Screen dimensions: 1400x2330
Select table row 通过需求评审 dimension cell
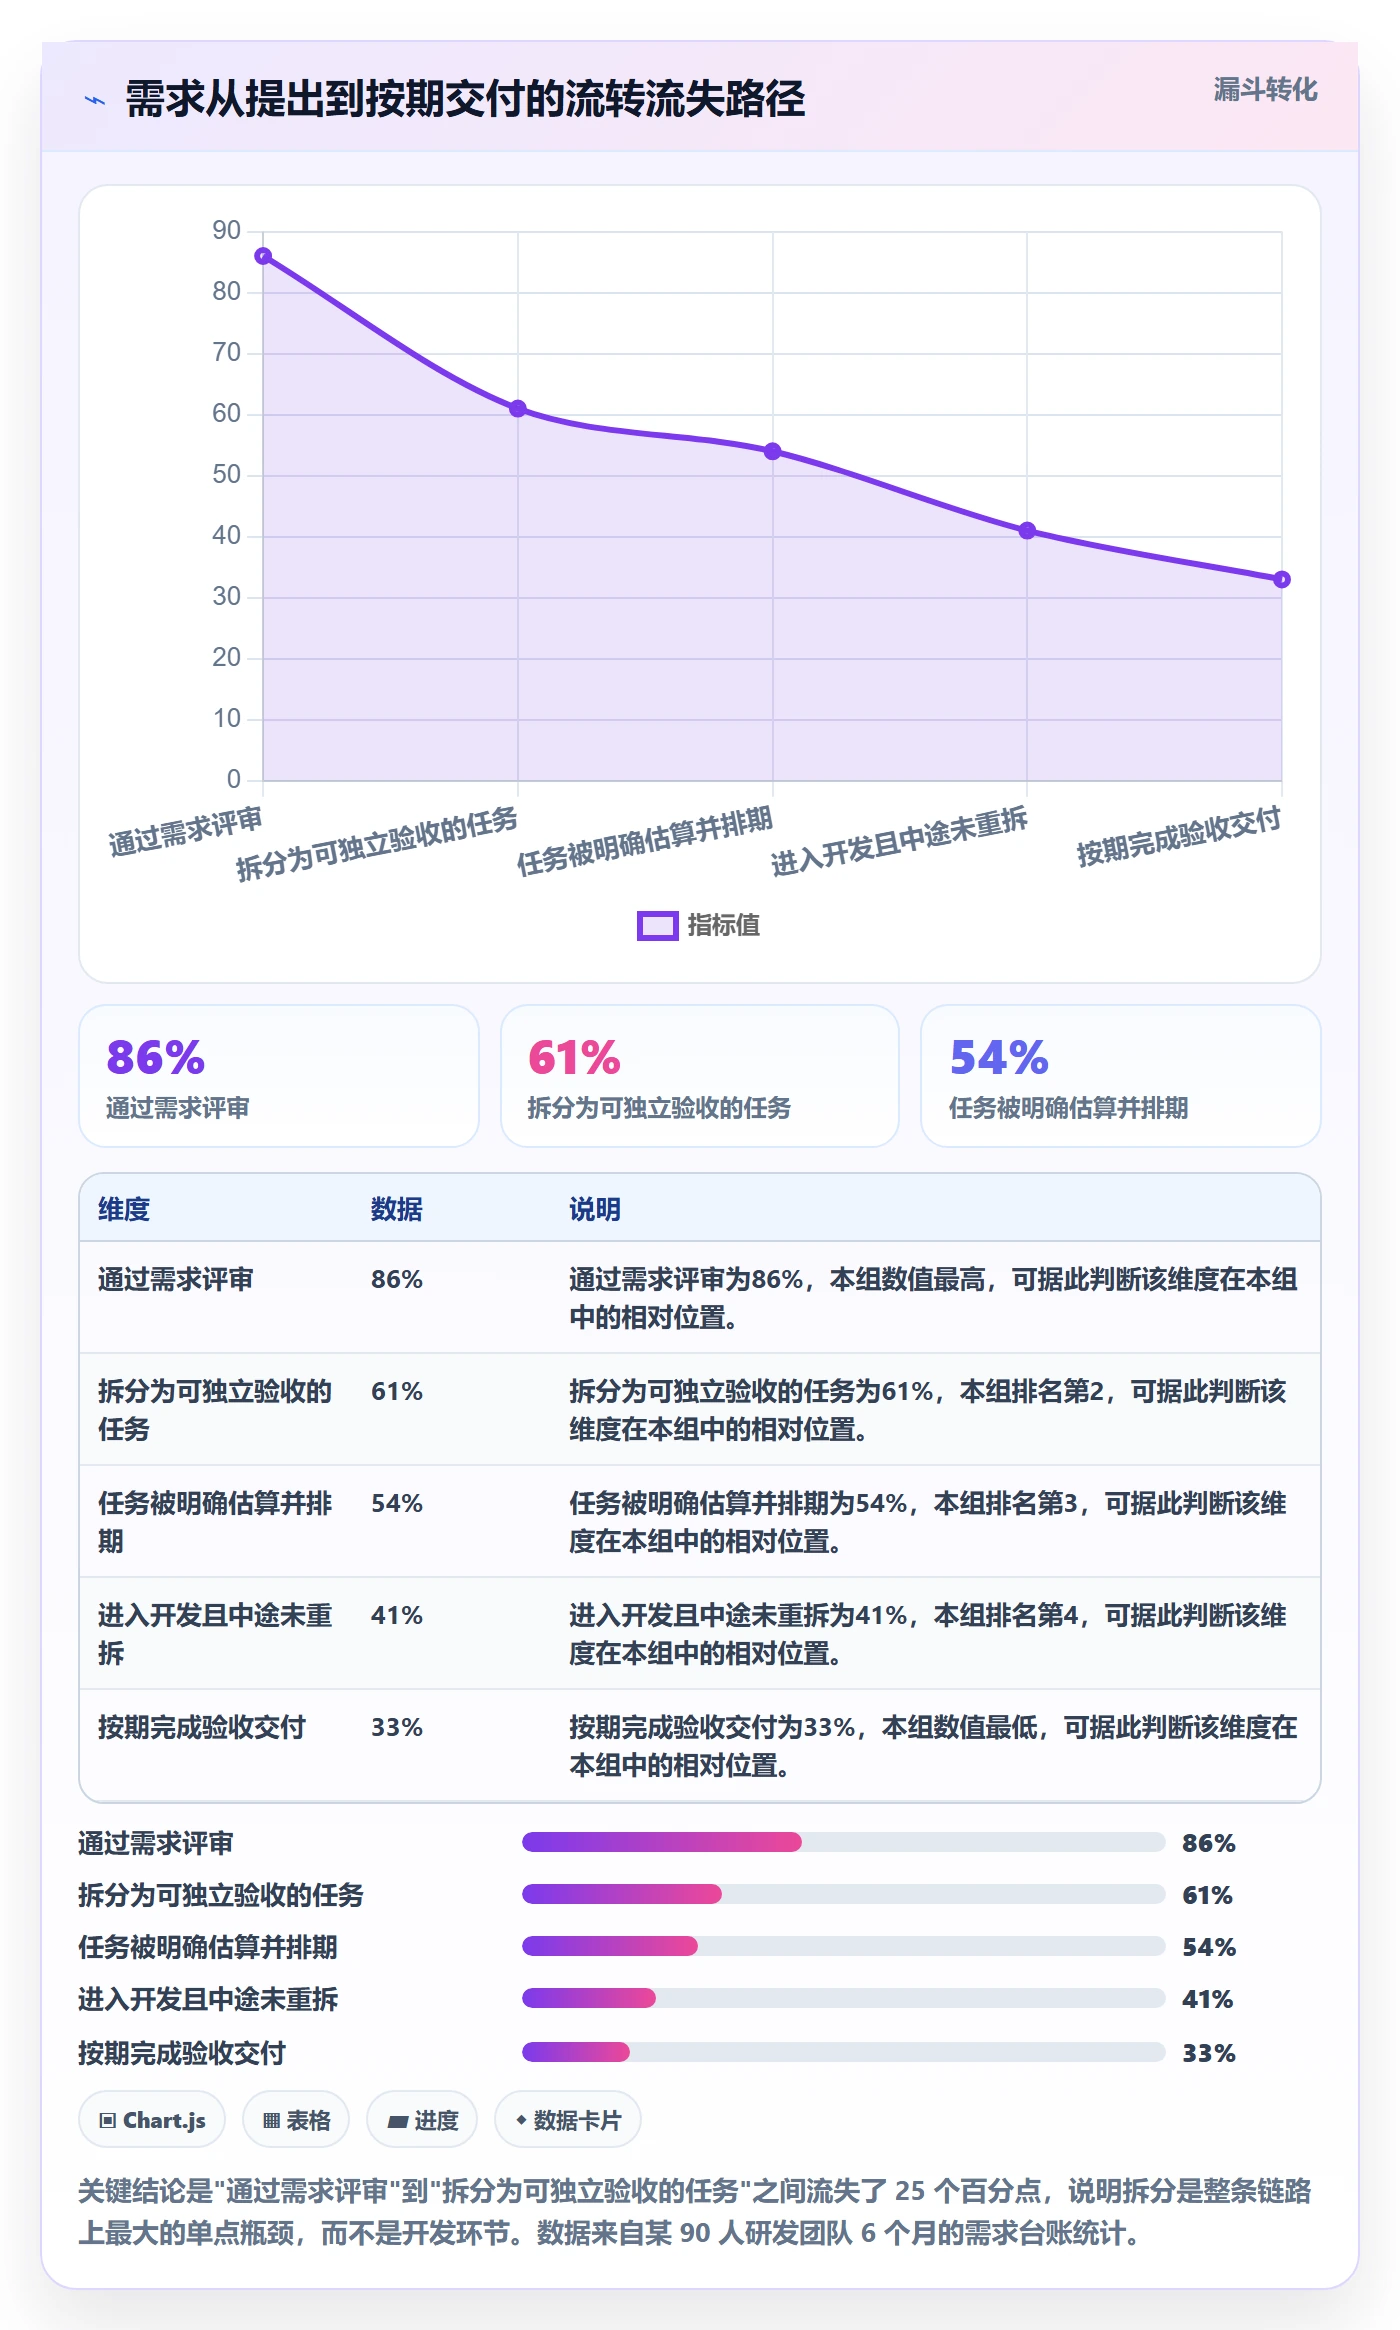pyautogui.click(x=176, y=1279)
